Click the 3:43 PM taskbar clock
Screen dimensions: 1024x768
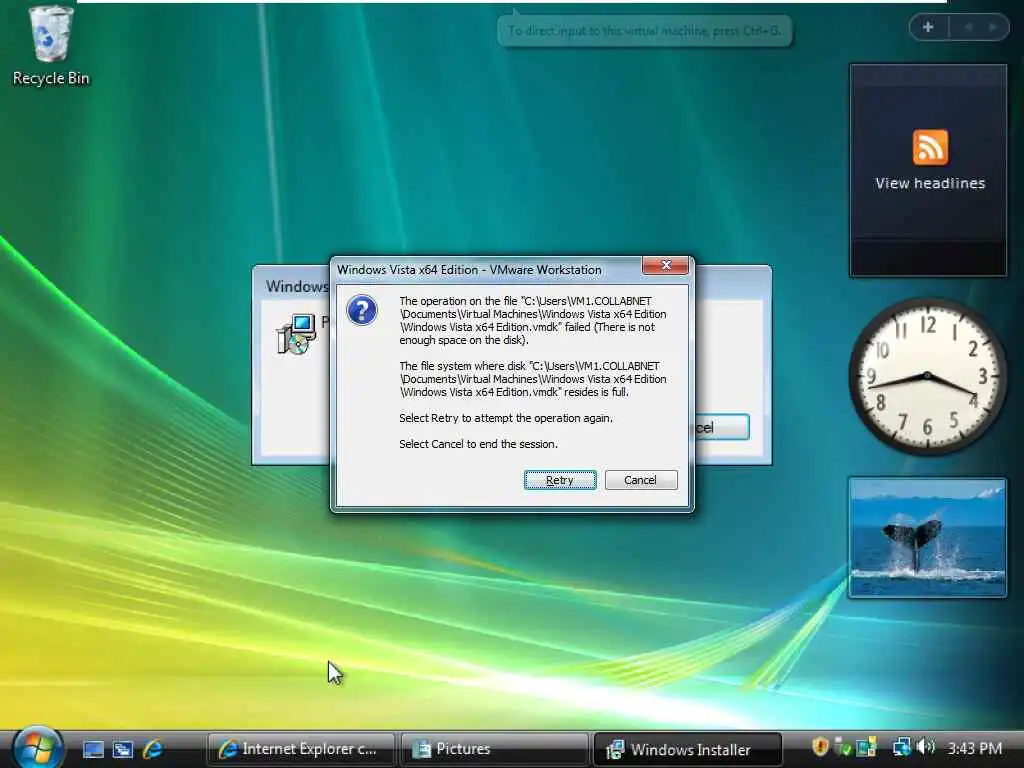pos(975,748)
